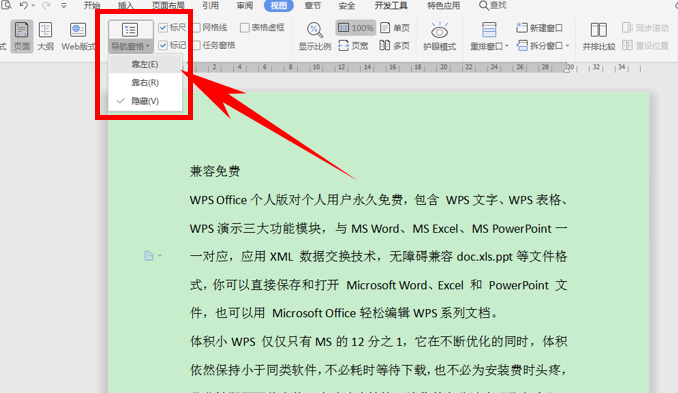The width and height of the screenshot is (678, 393).
Task: Expand the split window dropdown arrow
Action: coord(567,45)
